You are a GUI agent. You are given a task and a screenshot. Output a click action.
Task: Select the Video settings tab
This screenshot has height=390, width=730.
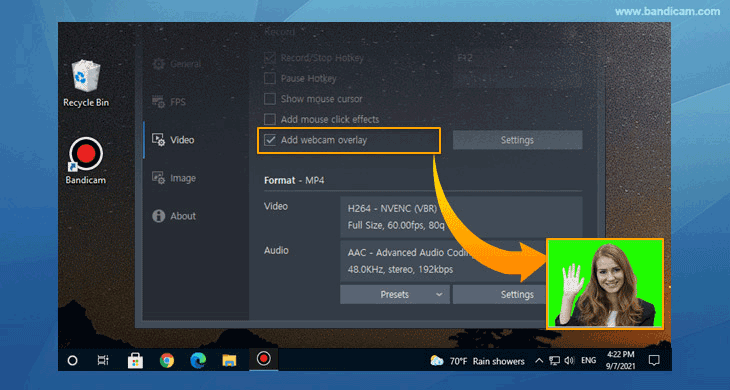click(x=173, y=140)
